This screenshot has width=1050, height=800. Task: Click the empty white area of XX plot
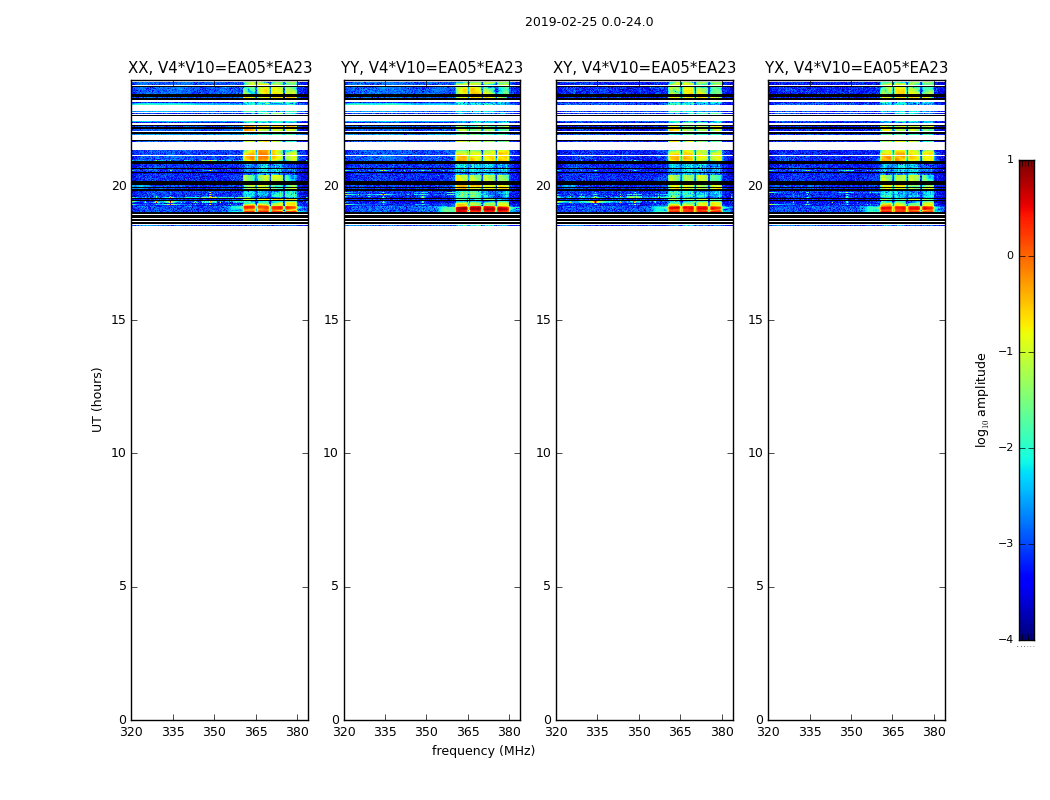coord(219,450)
